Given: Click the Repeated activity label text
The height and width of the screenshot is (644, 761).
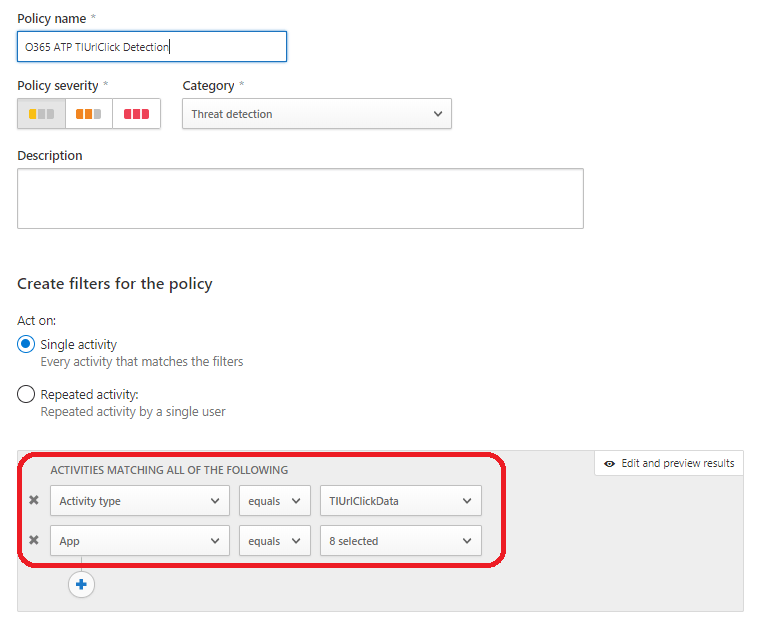Looking at the screenshot, I should (89, 394).
